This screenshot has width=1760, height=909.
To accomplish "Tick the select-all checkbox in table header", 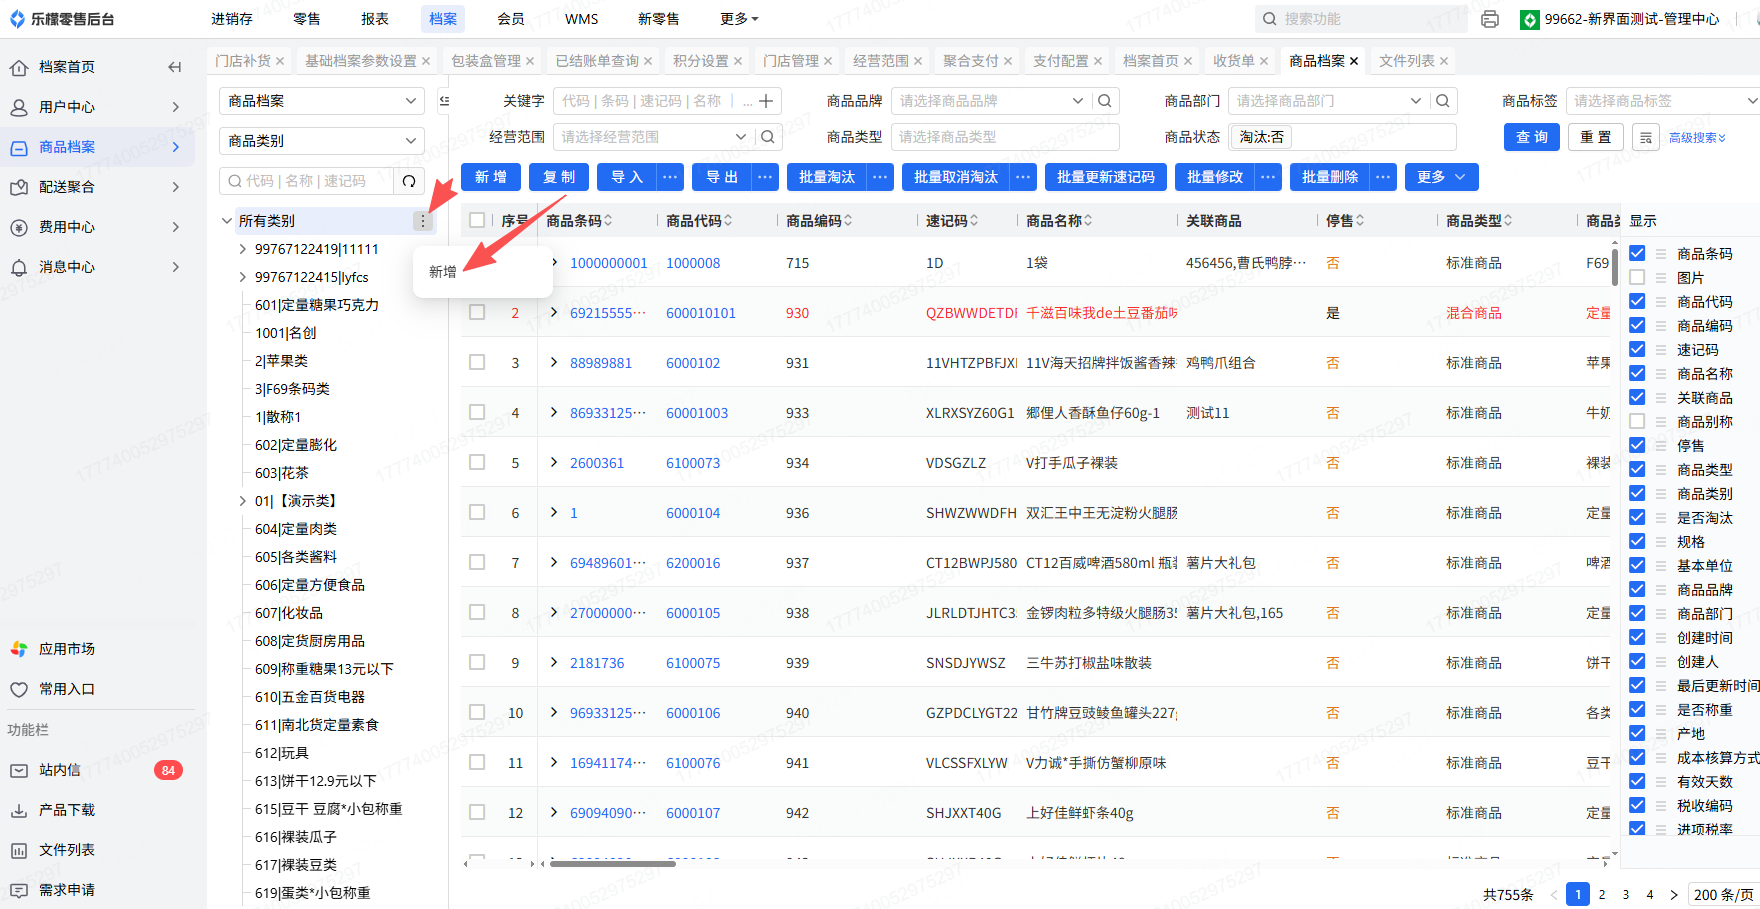I will tap(477, 220).
